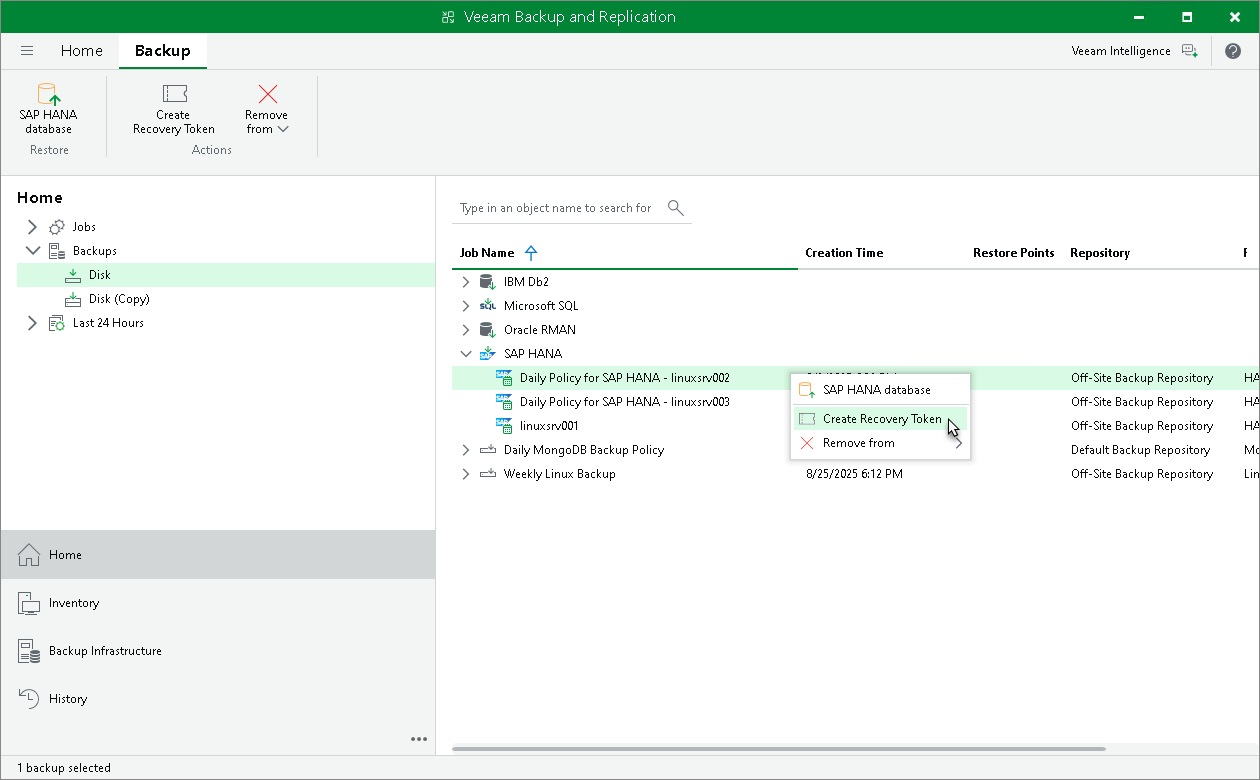Click the search magnifier icon
1260x780 pixels.
click(x=676, y=208)
